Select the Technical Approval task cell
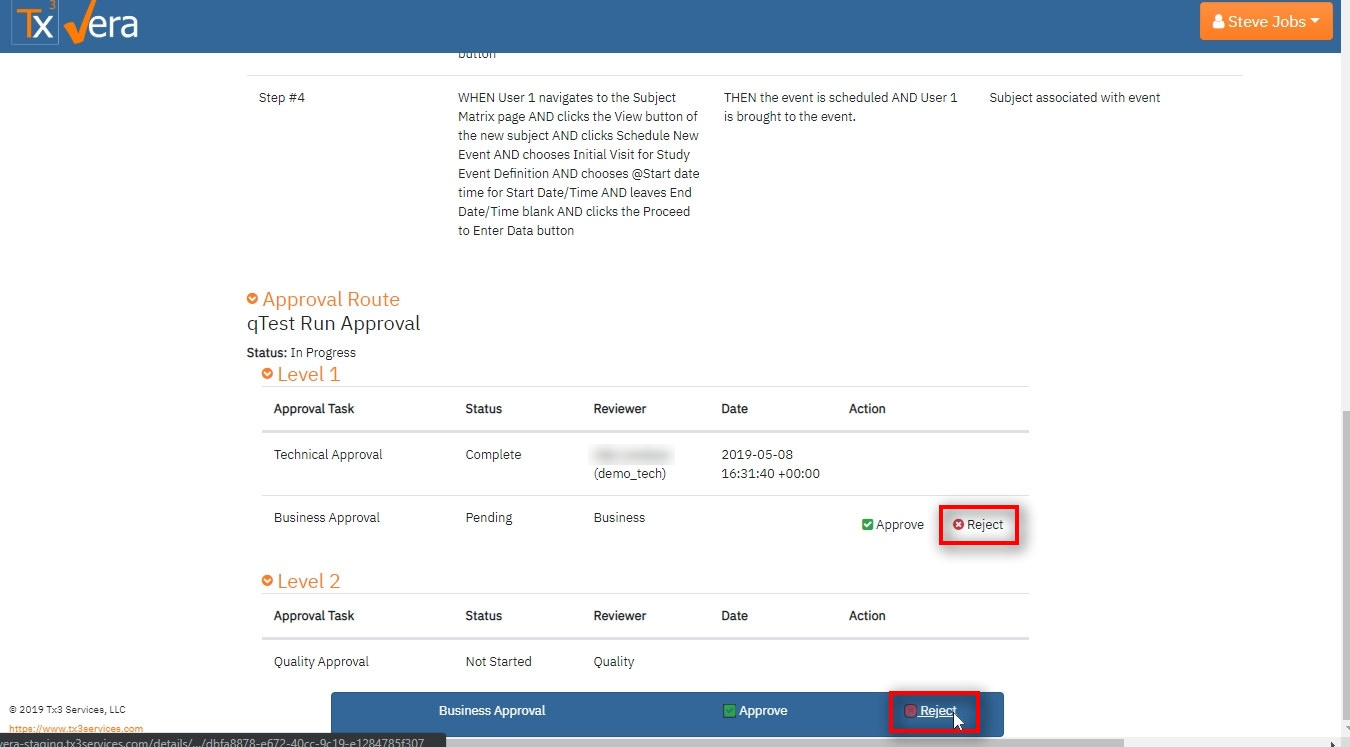The image size is (1350, 747). 328,455
